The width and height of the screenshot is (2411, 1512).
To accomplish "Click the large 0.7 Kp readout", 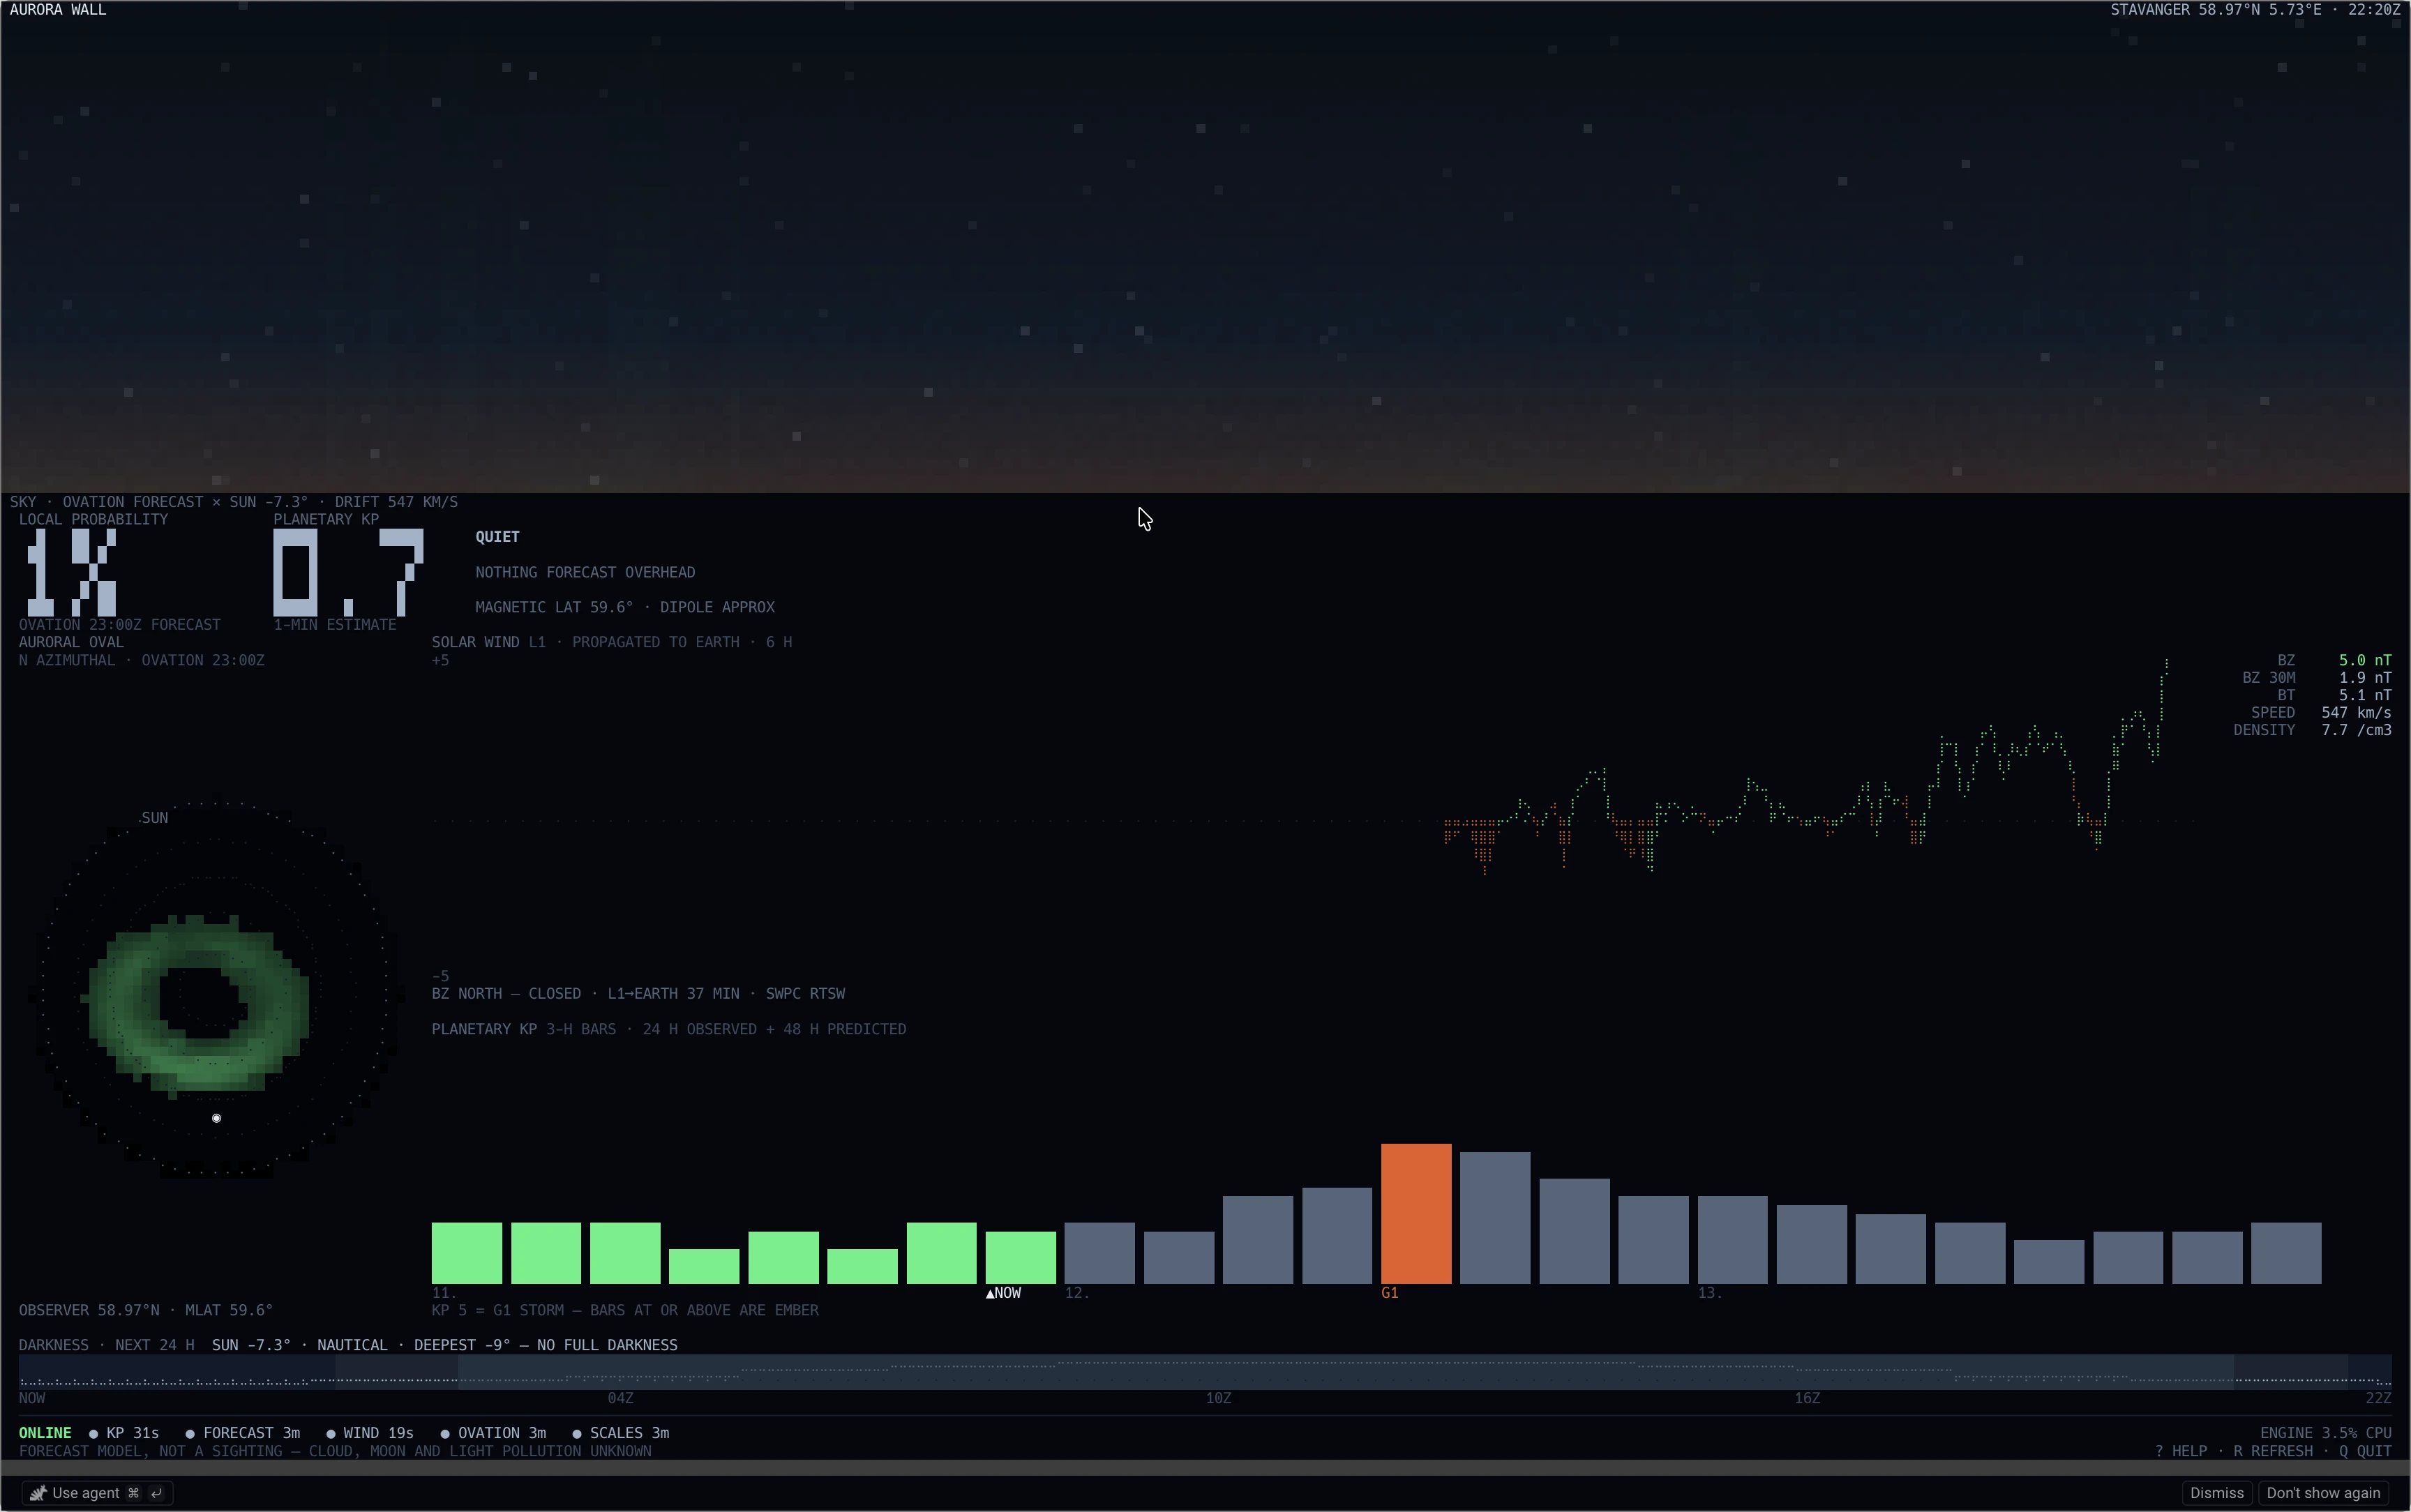I will tap(349, 572).
